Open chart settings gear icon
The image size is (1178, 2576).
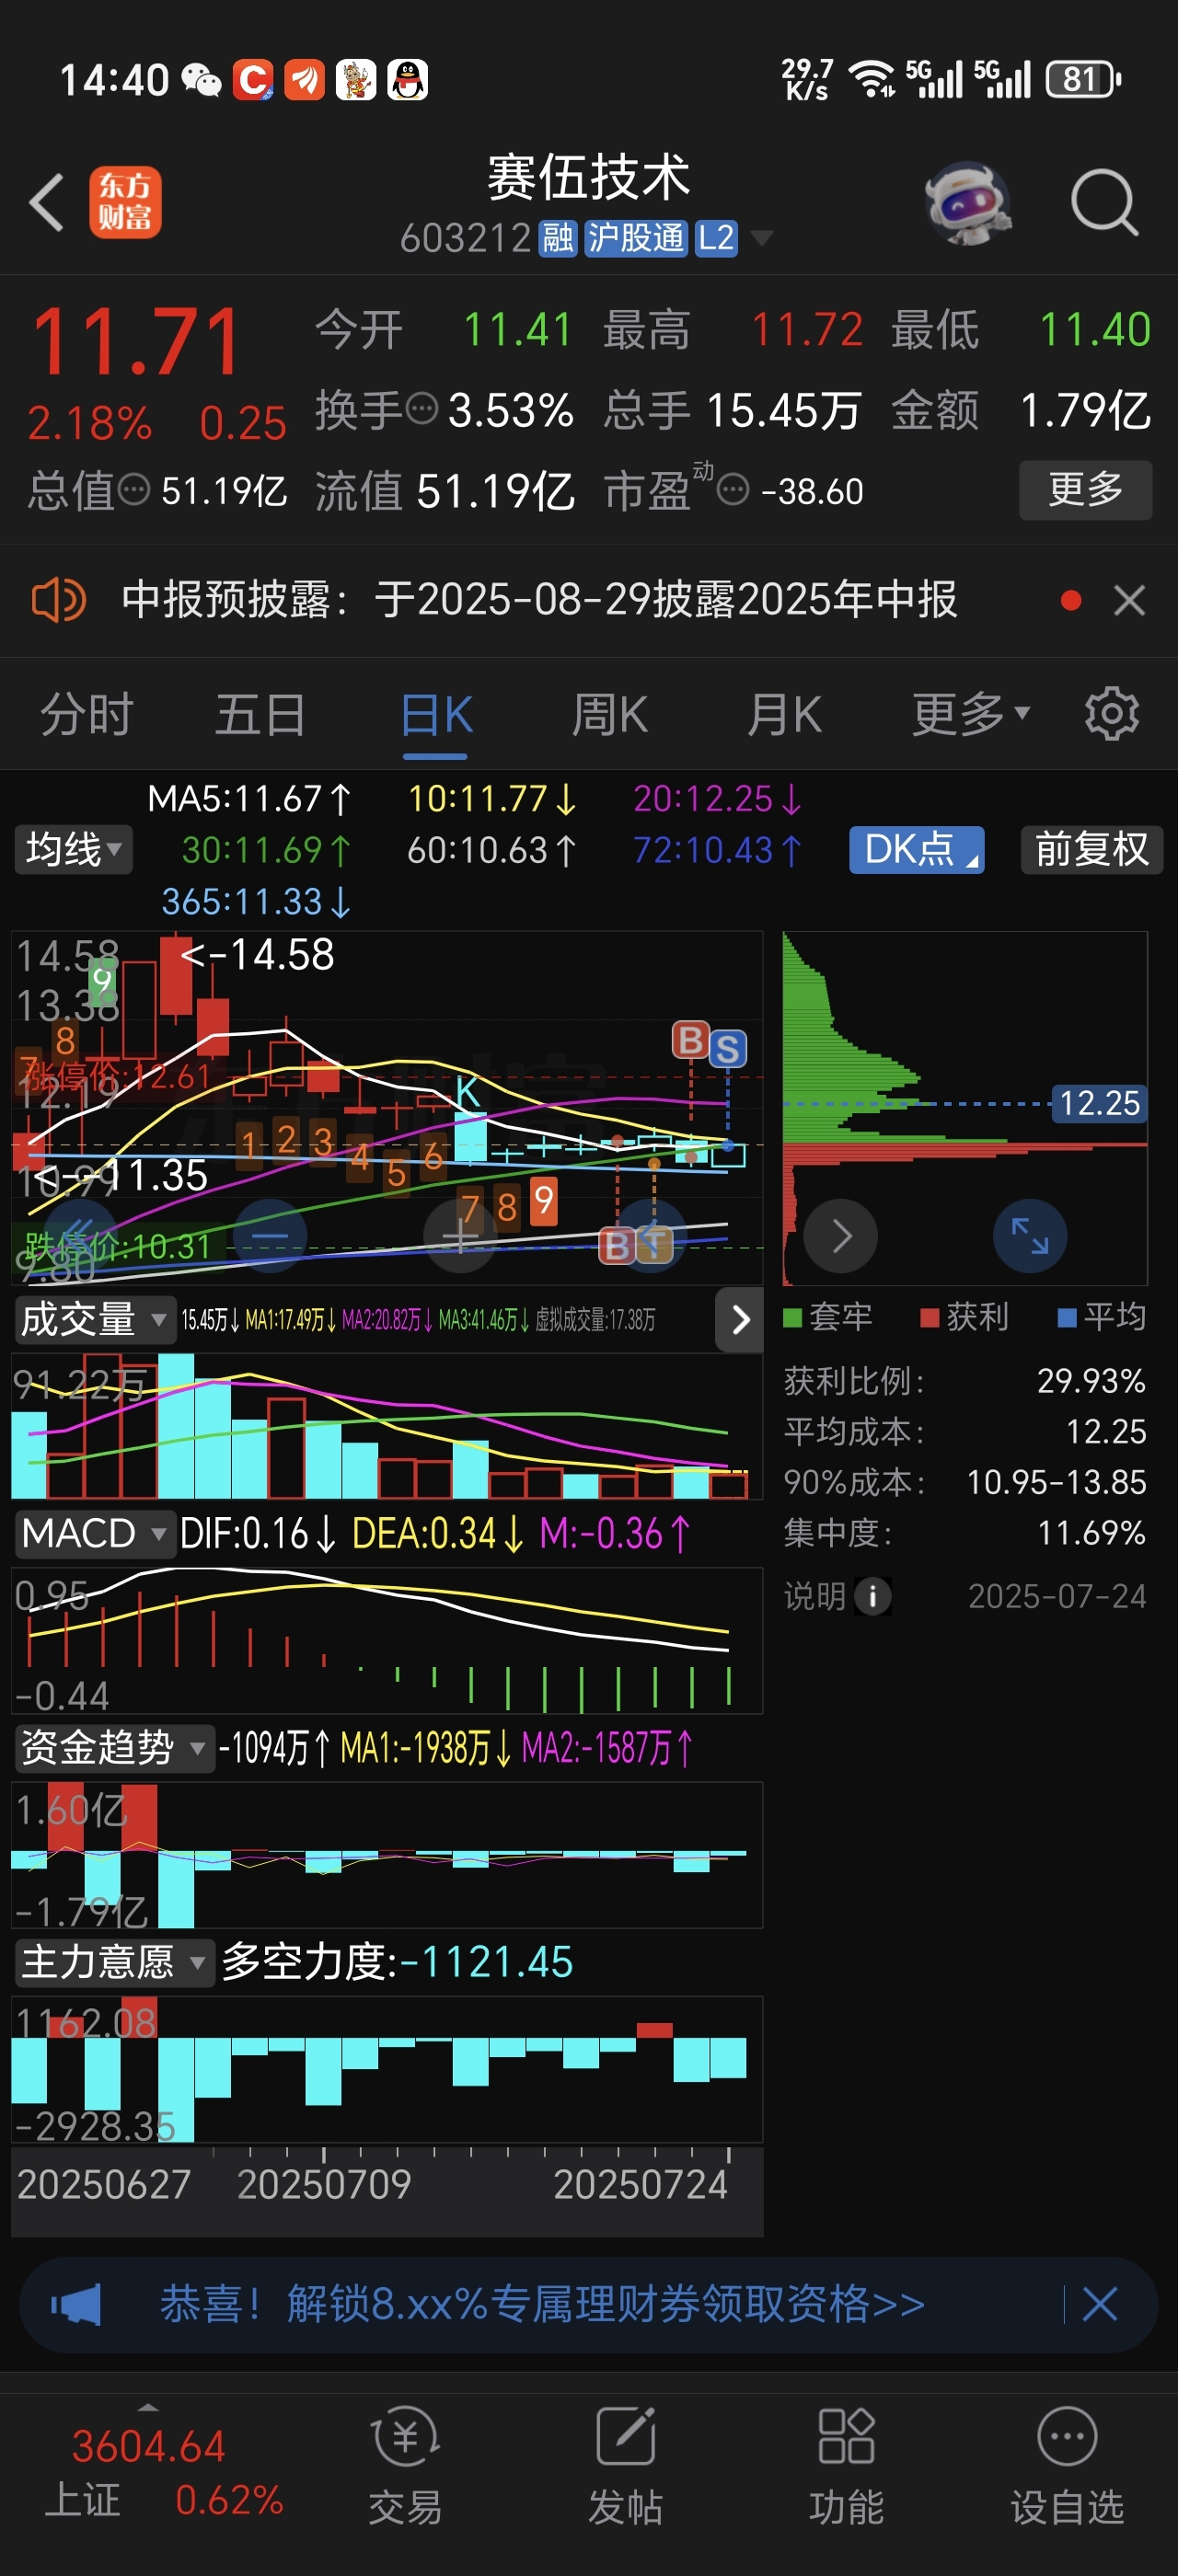(1112, 714)
